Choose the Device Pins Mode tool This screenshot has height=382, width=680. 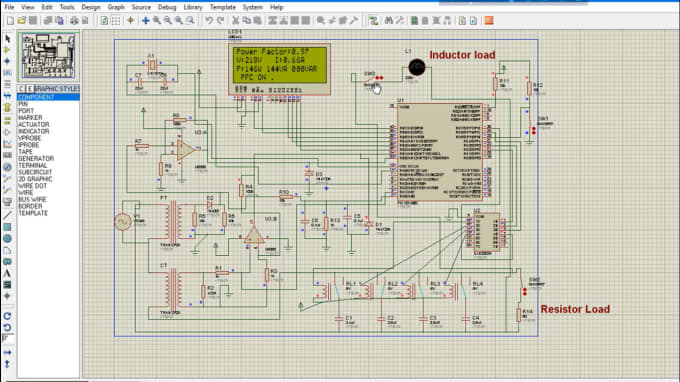click(x=7, y=132)
